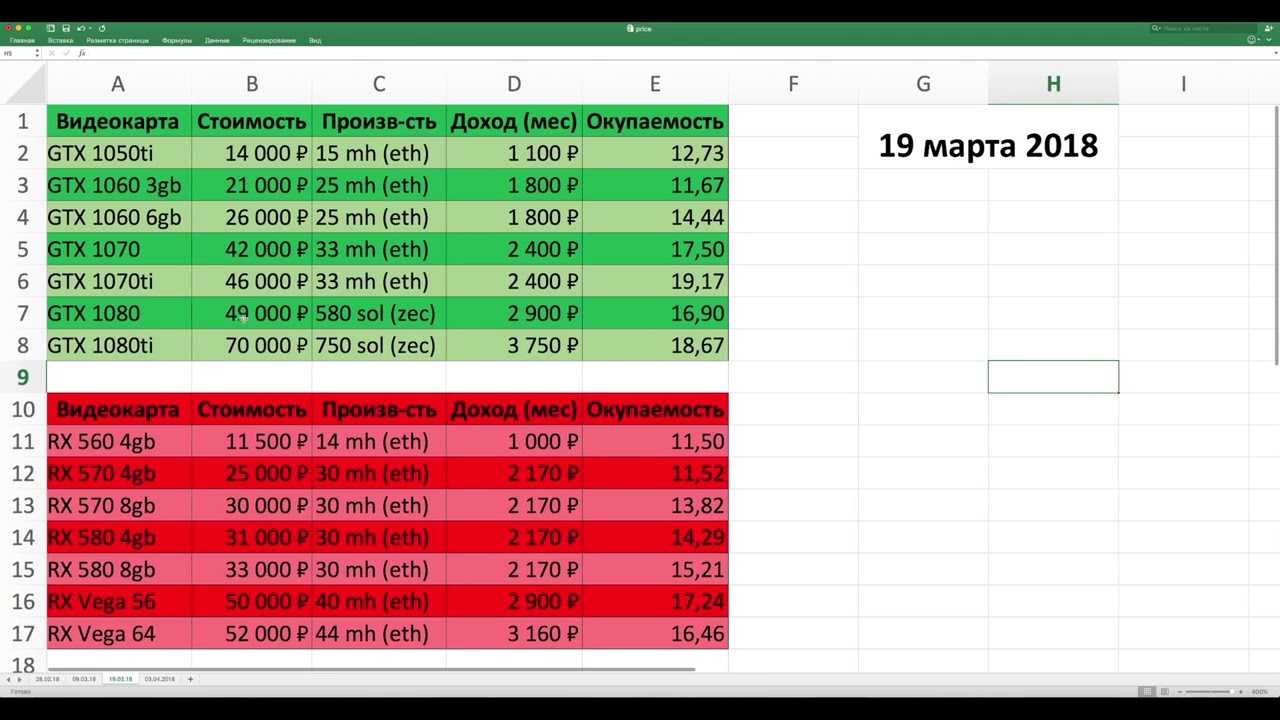This screenshot has height=720, width=1280.
Task: Click previous sheet navigation arrow
Action: [8, 679]
